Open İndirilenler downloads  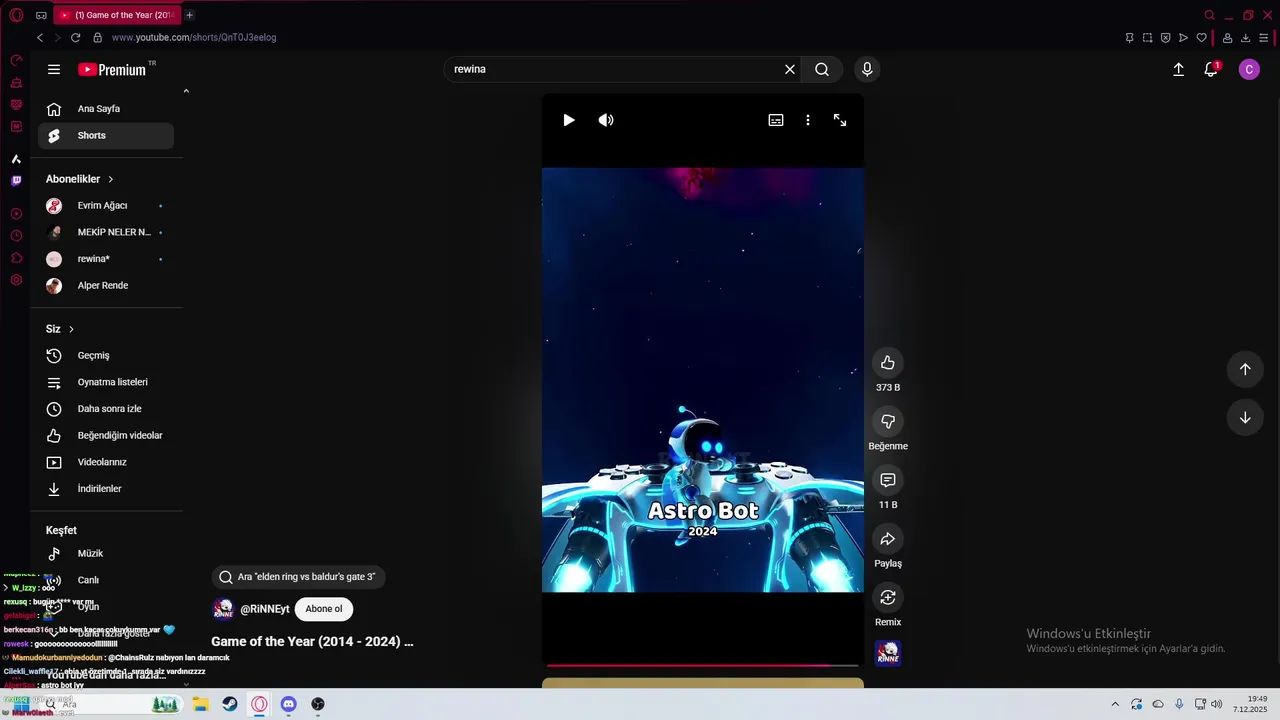click(x=106, y=489)
